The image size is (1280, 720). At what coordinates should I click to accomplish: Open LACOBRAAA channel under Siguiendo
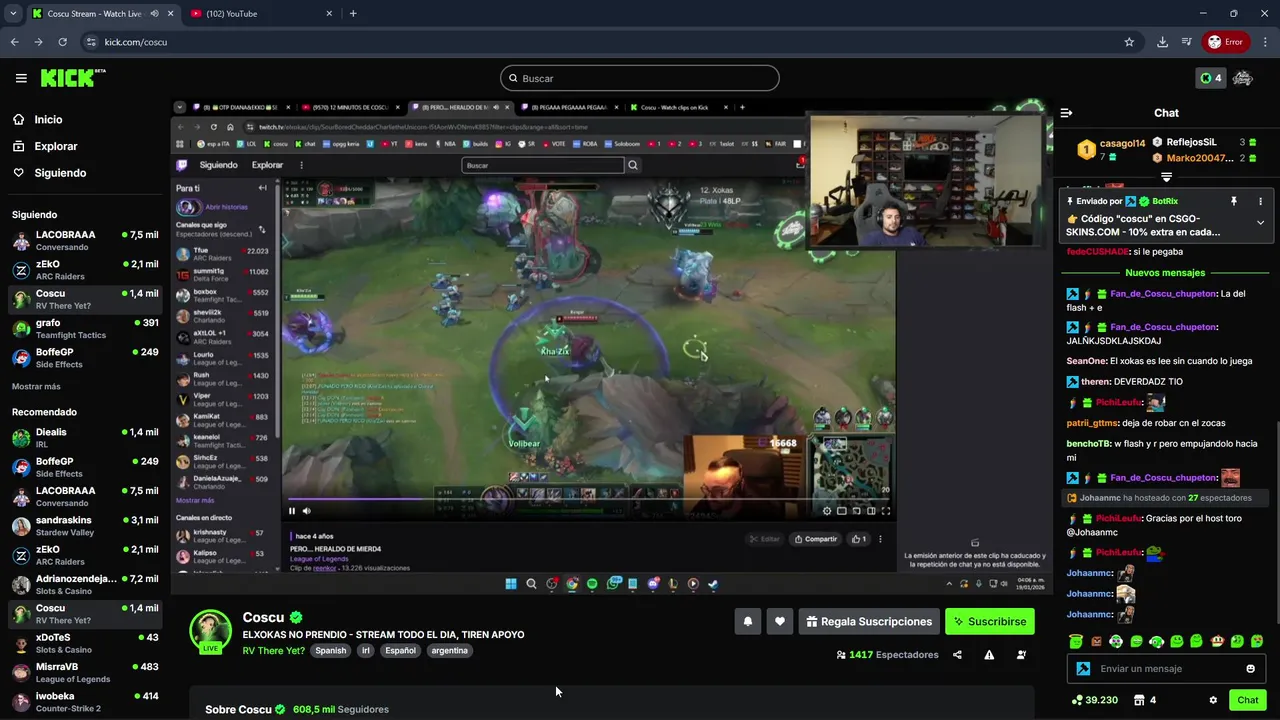pos(83,241)
